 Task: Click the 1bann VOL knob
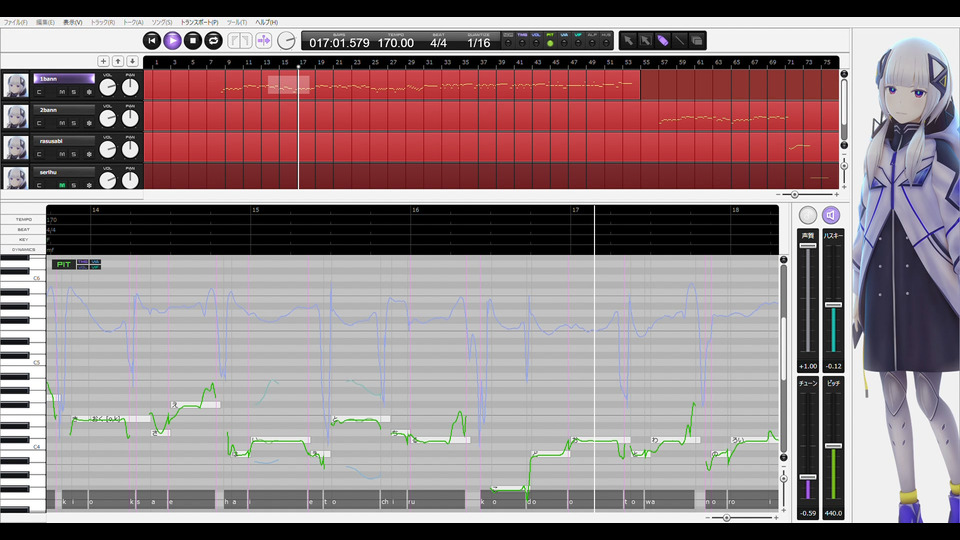coord(108,88)
